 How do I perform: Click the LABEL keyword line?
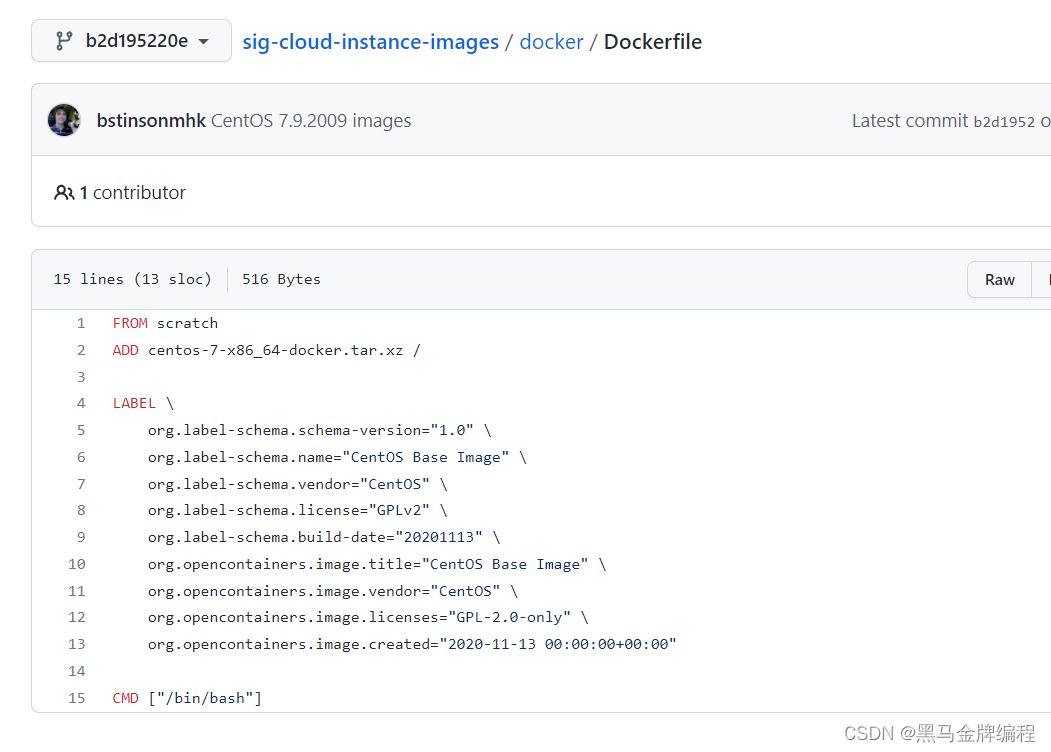tap(143, 403)
